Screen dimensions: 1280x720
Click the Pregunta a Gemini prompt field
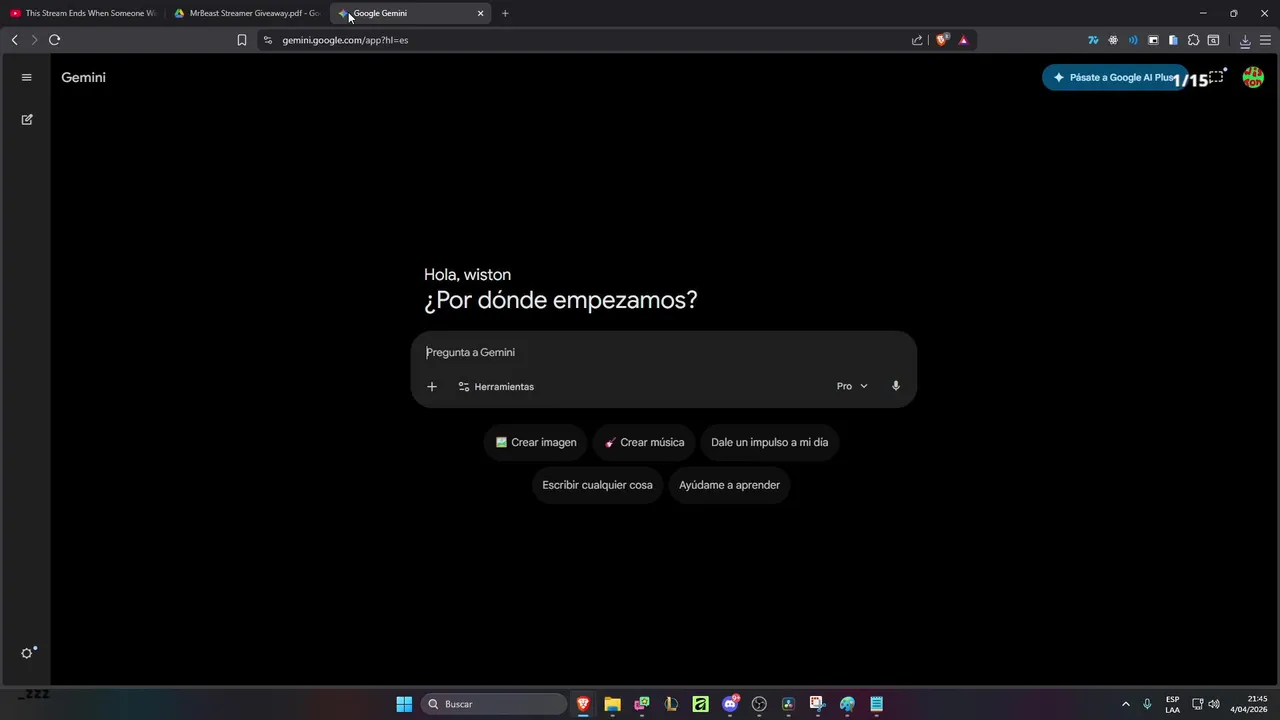click(x=664, y=352)
